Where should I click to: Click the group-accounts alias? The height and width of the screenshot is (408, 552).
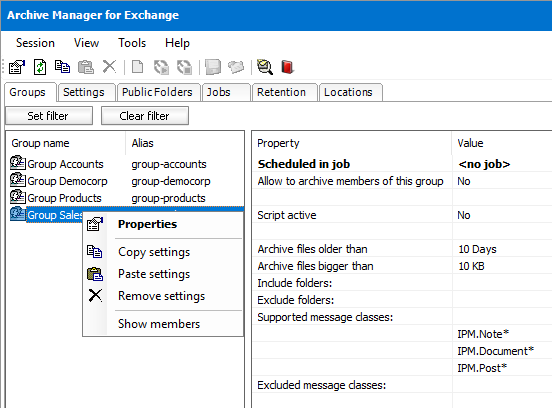point(169,164)
